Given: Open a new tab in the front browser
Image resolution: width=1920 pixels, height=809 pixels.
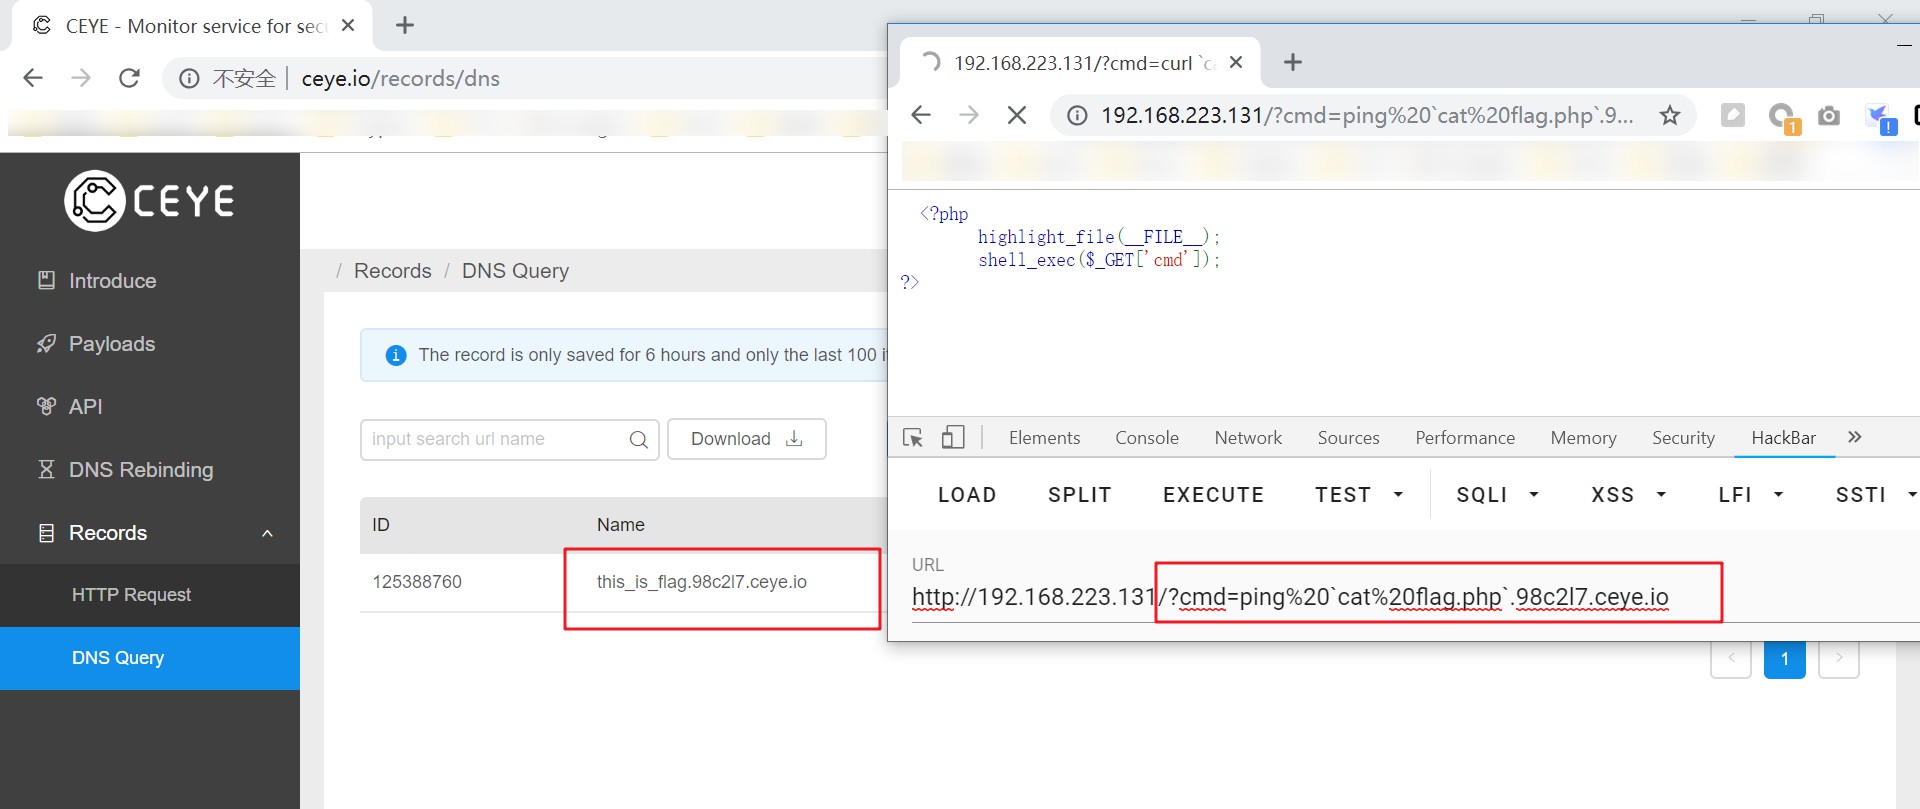Looking at the screenshot, I should [1293, 62].
